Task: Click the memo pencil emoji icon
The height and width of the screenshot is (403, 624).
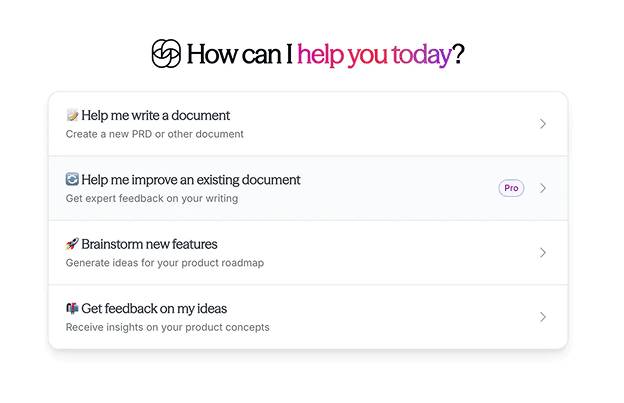Action: (72, 116)
